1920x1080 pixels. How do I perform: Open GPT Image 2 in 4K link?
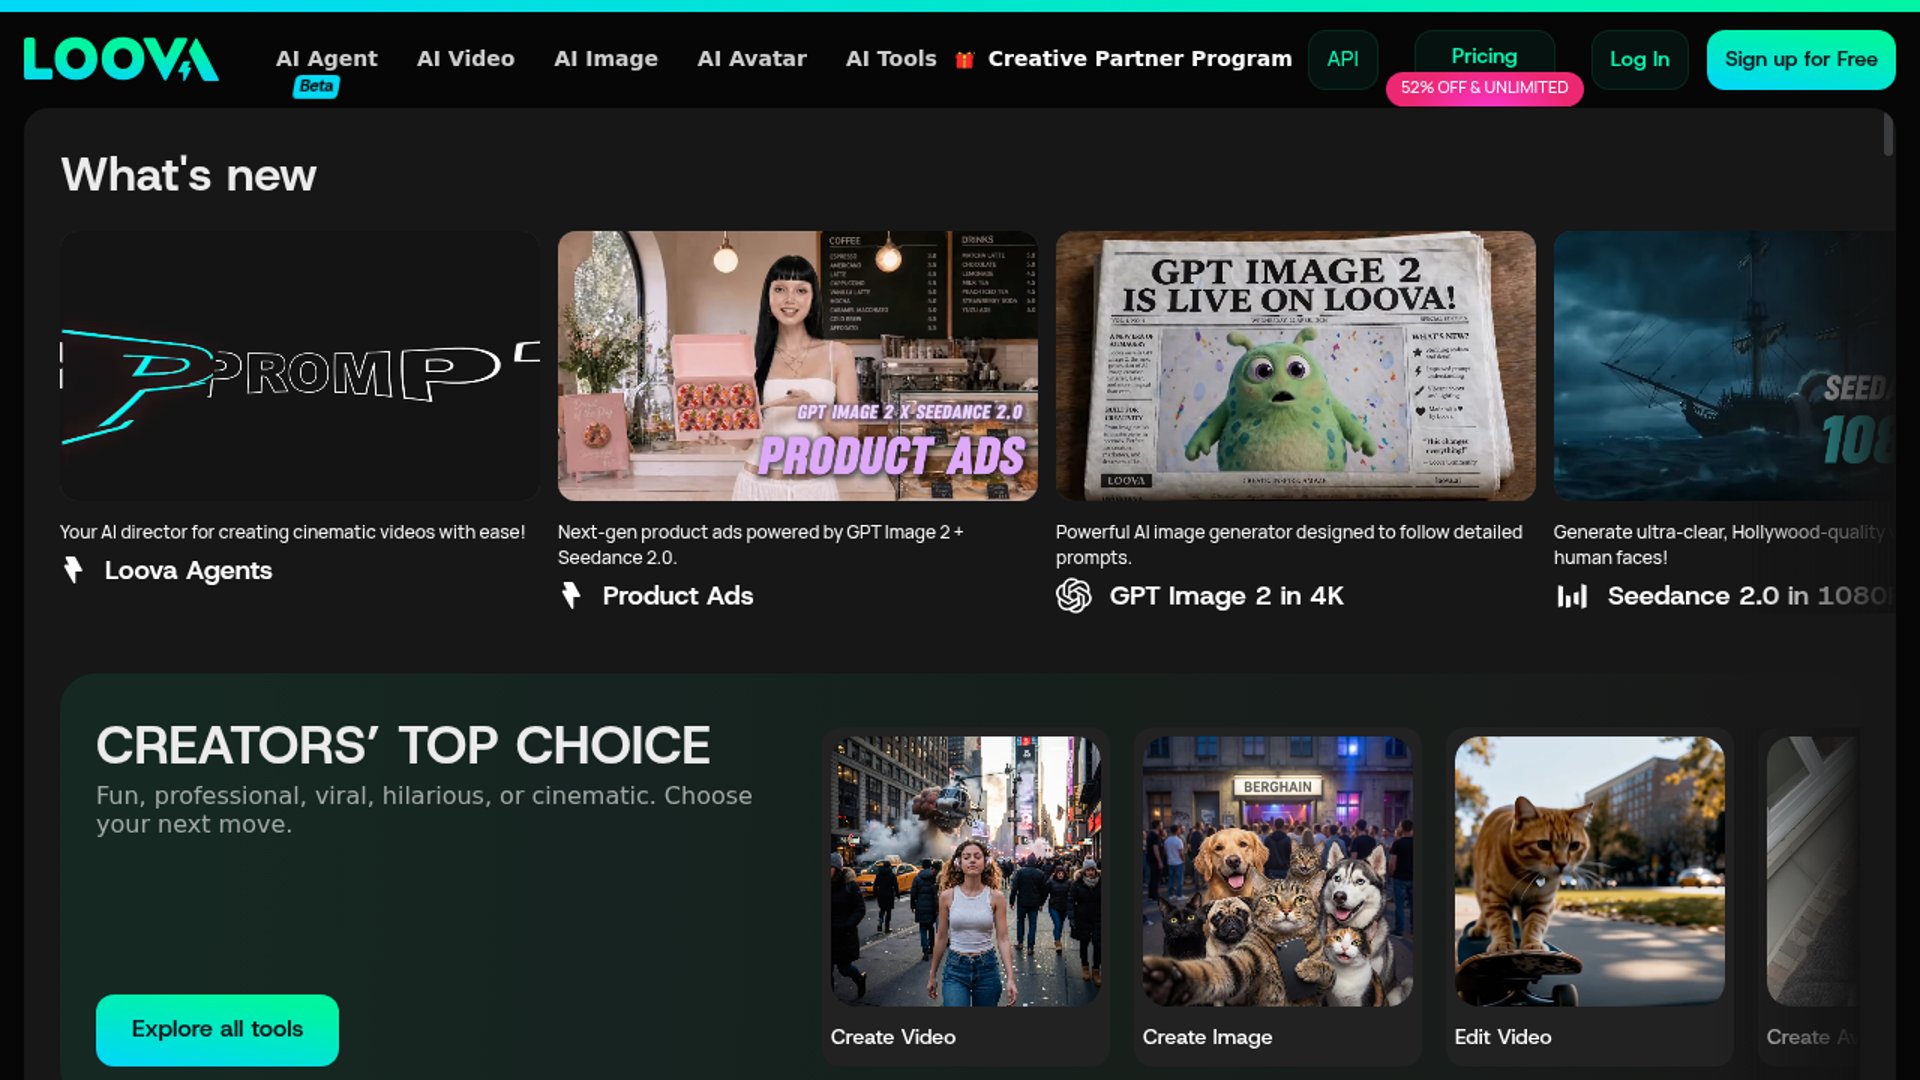tap(1227, 596)
